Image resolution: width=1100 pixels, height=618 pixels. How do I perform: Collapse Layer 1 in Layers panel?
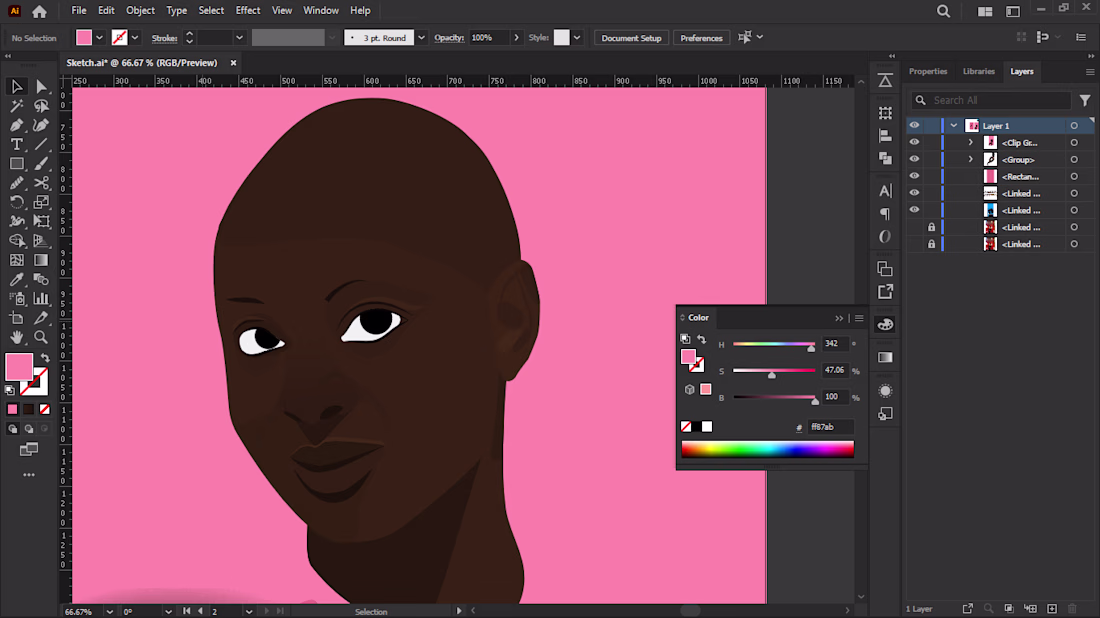954,126
